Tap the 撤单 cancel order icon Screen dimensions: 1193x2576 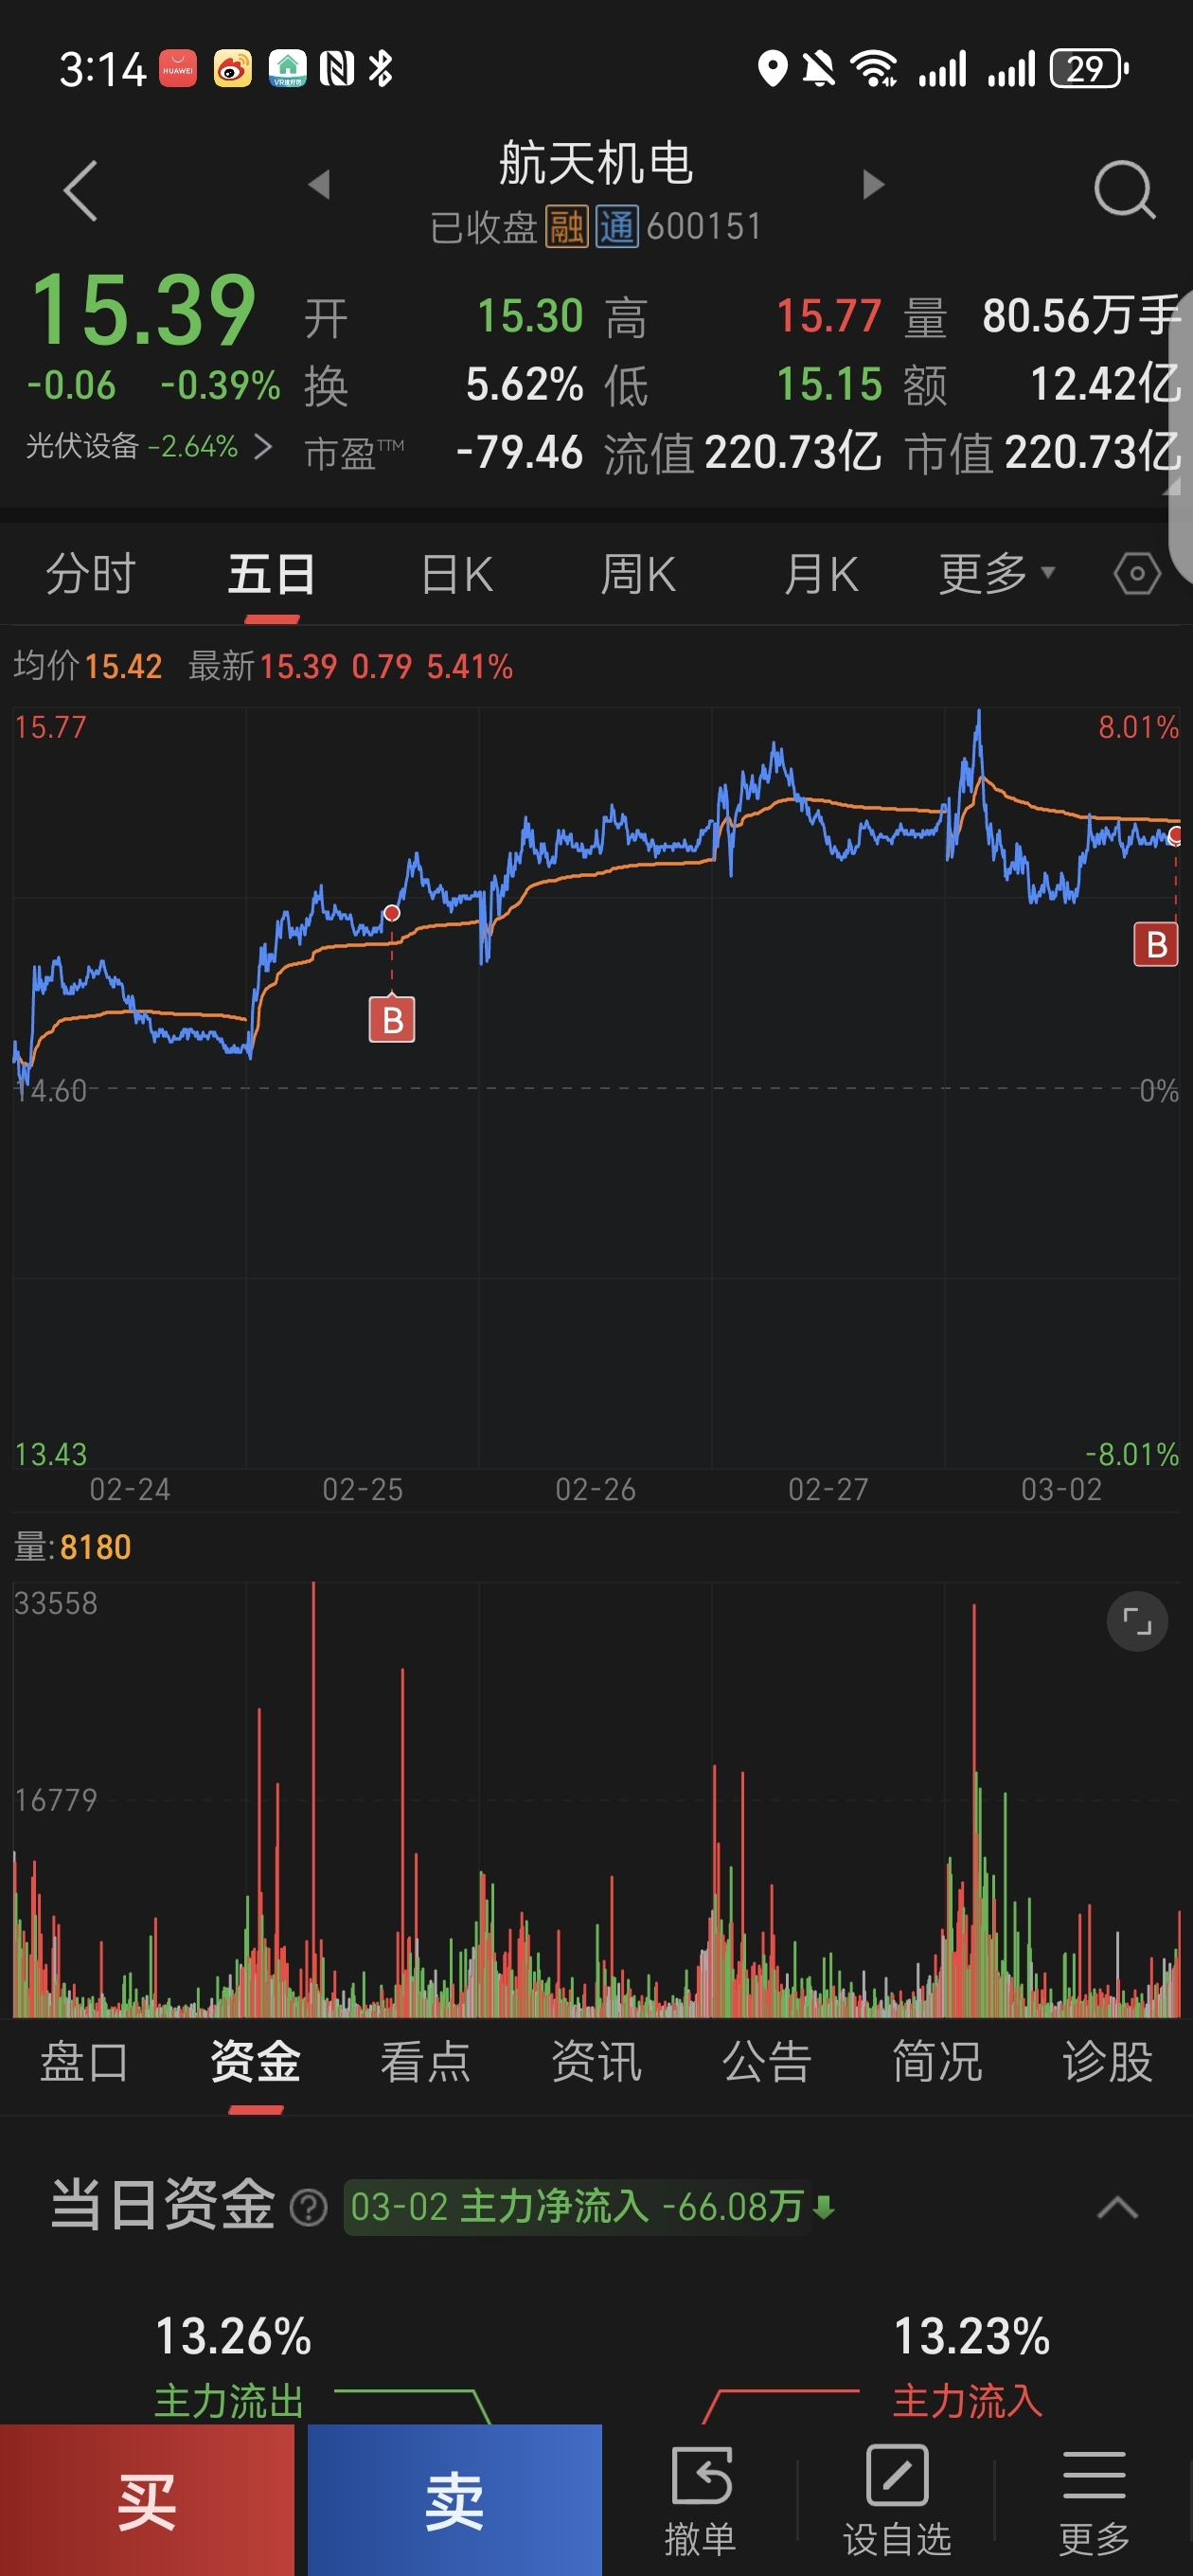click(701, 2497)
